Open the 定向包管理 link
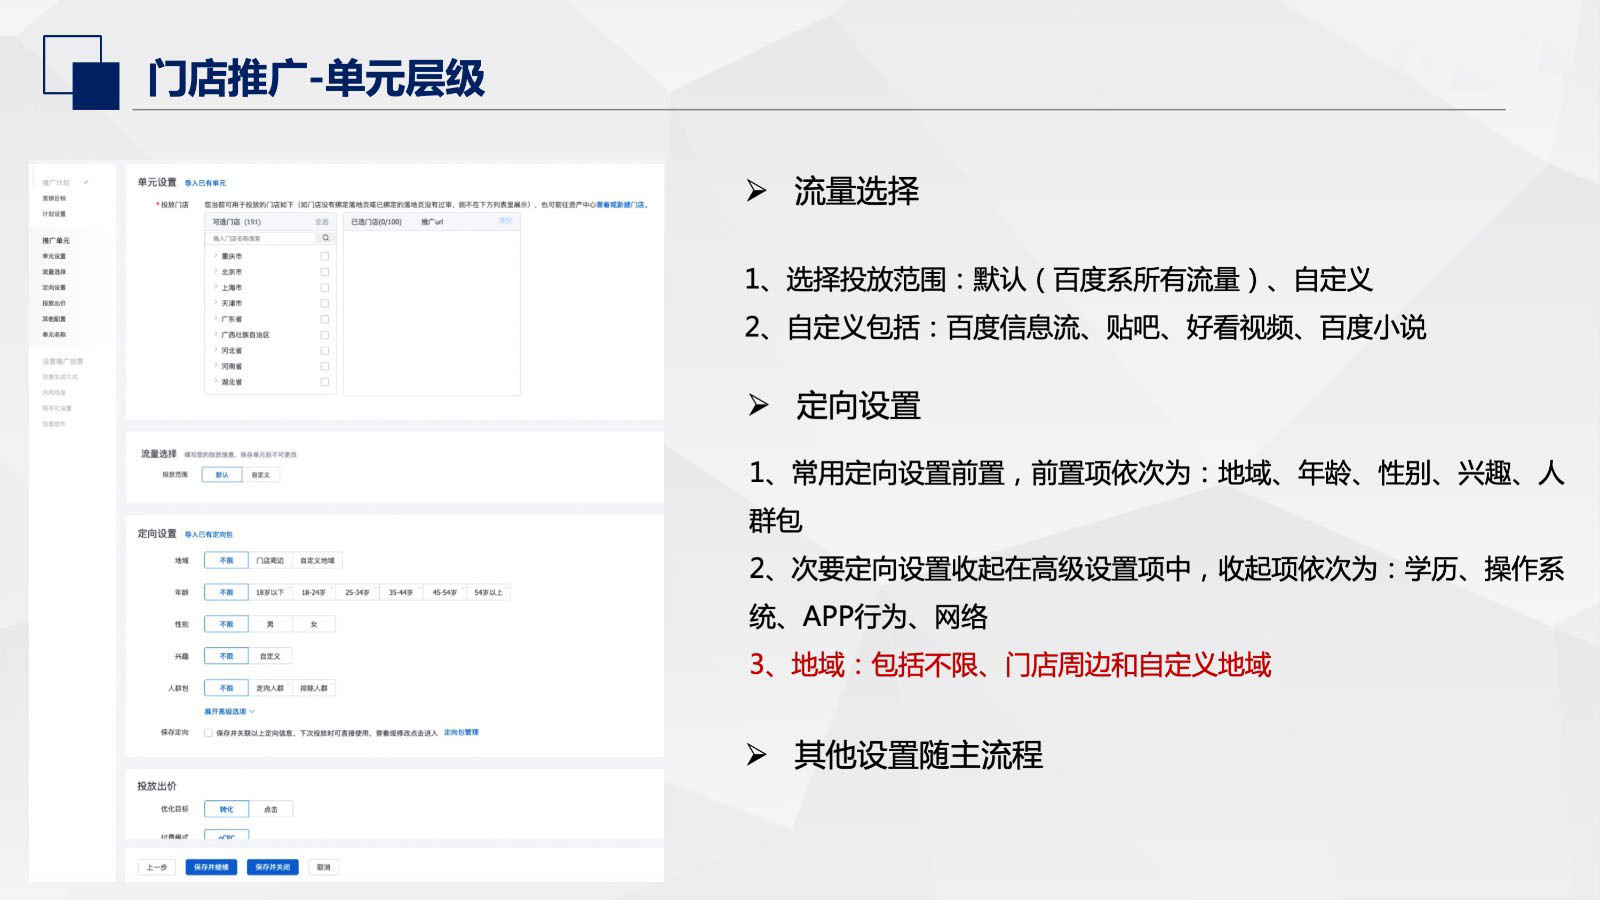The image size is (1600, 900). click(461, 733)
